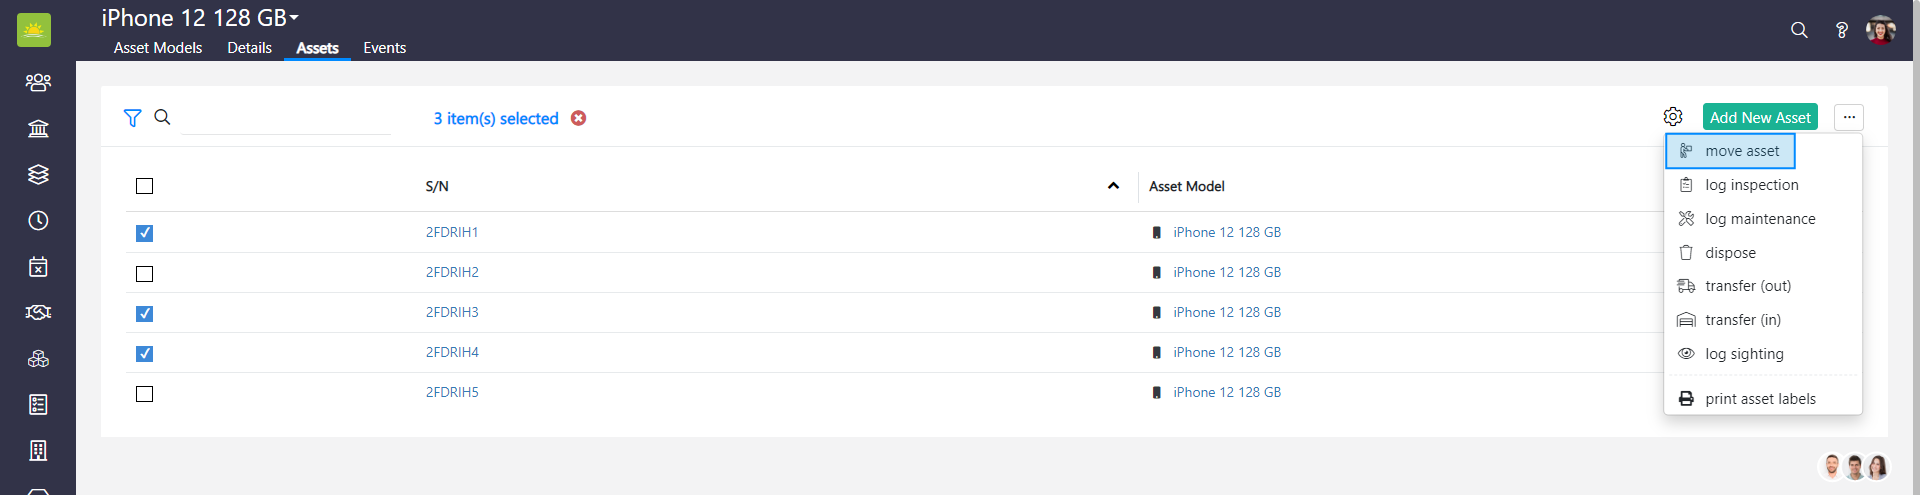Image resolution: width=1920 pixels, height=495 pixels.
Task: Expand the iPhone 12 128 GB title dropdown
Action: coord(294,18)
